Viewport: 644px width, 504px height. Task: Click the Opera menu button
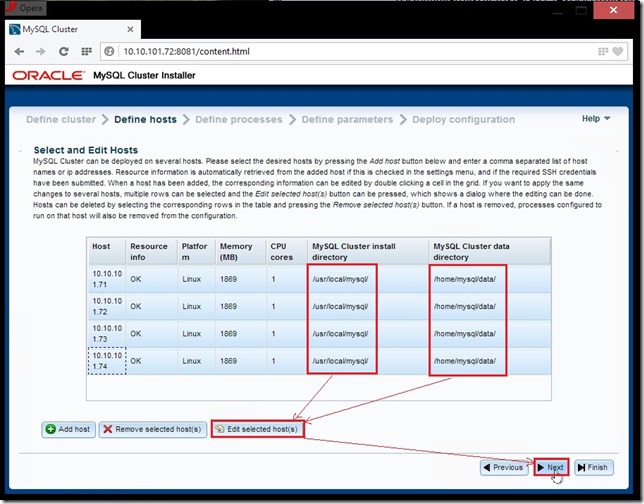point(25,8)
